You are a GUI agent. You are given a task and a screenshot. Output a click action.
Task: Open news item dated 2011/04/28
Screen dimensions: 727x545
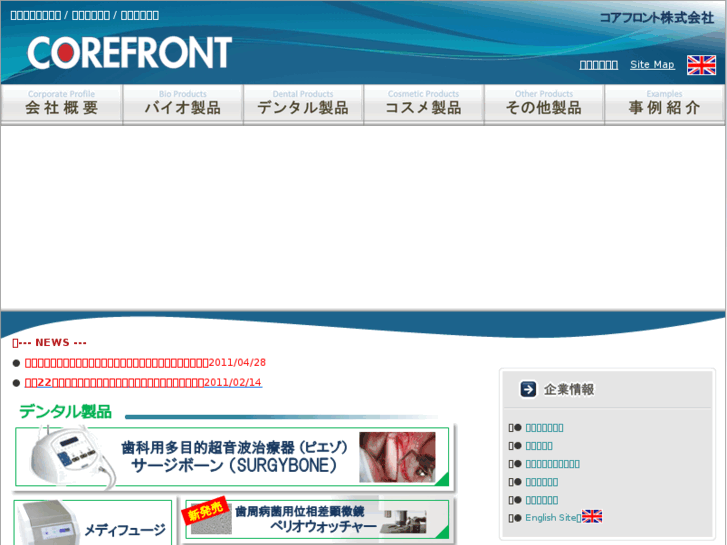coord(145,363)
